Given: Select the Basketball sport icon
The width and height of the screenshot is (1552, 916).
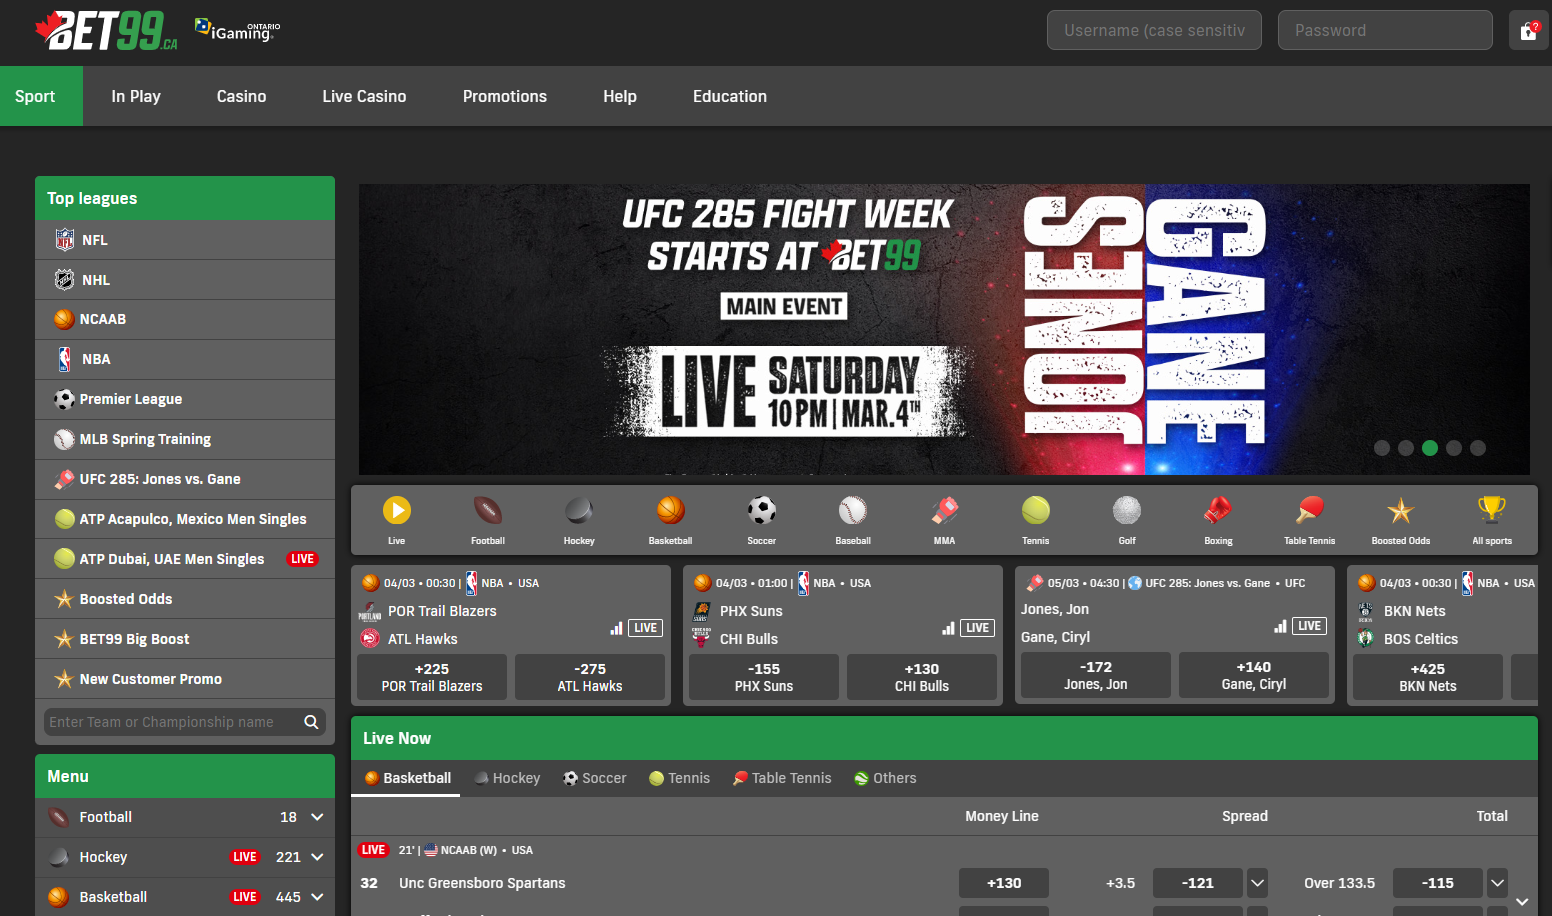Looking at the screenshot, I should click(671, 511).
